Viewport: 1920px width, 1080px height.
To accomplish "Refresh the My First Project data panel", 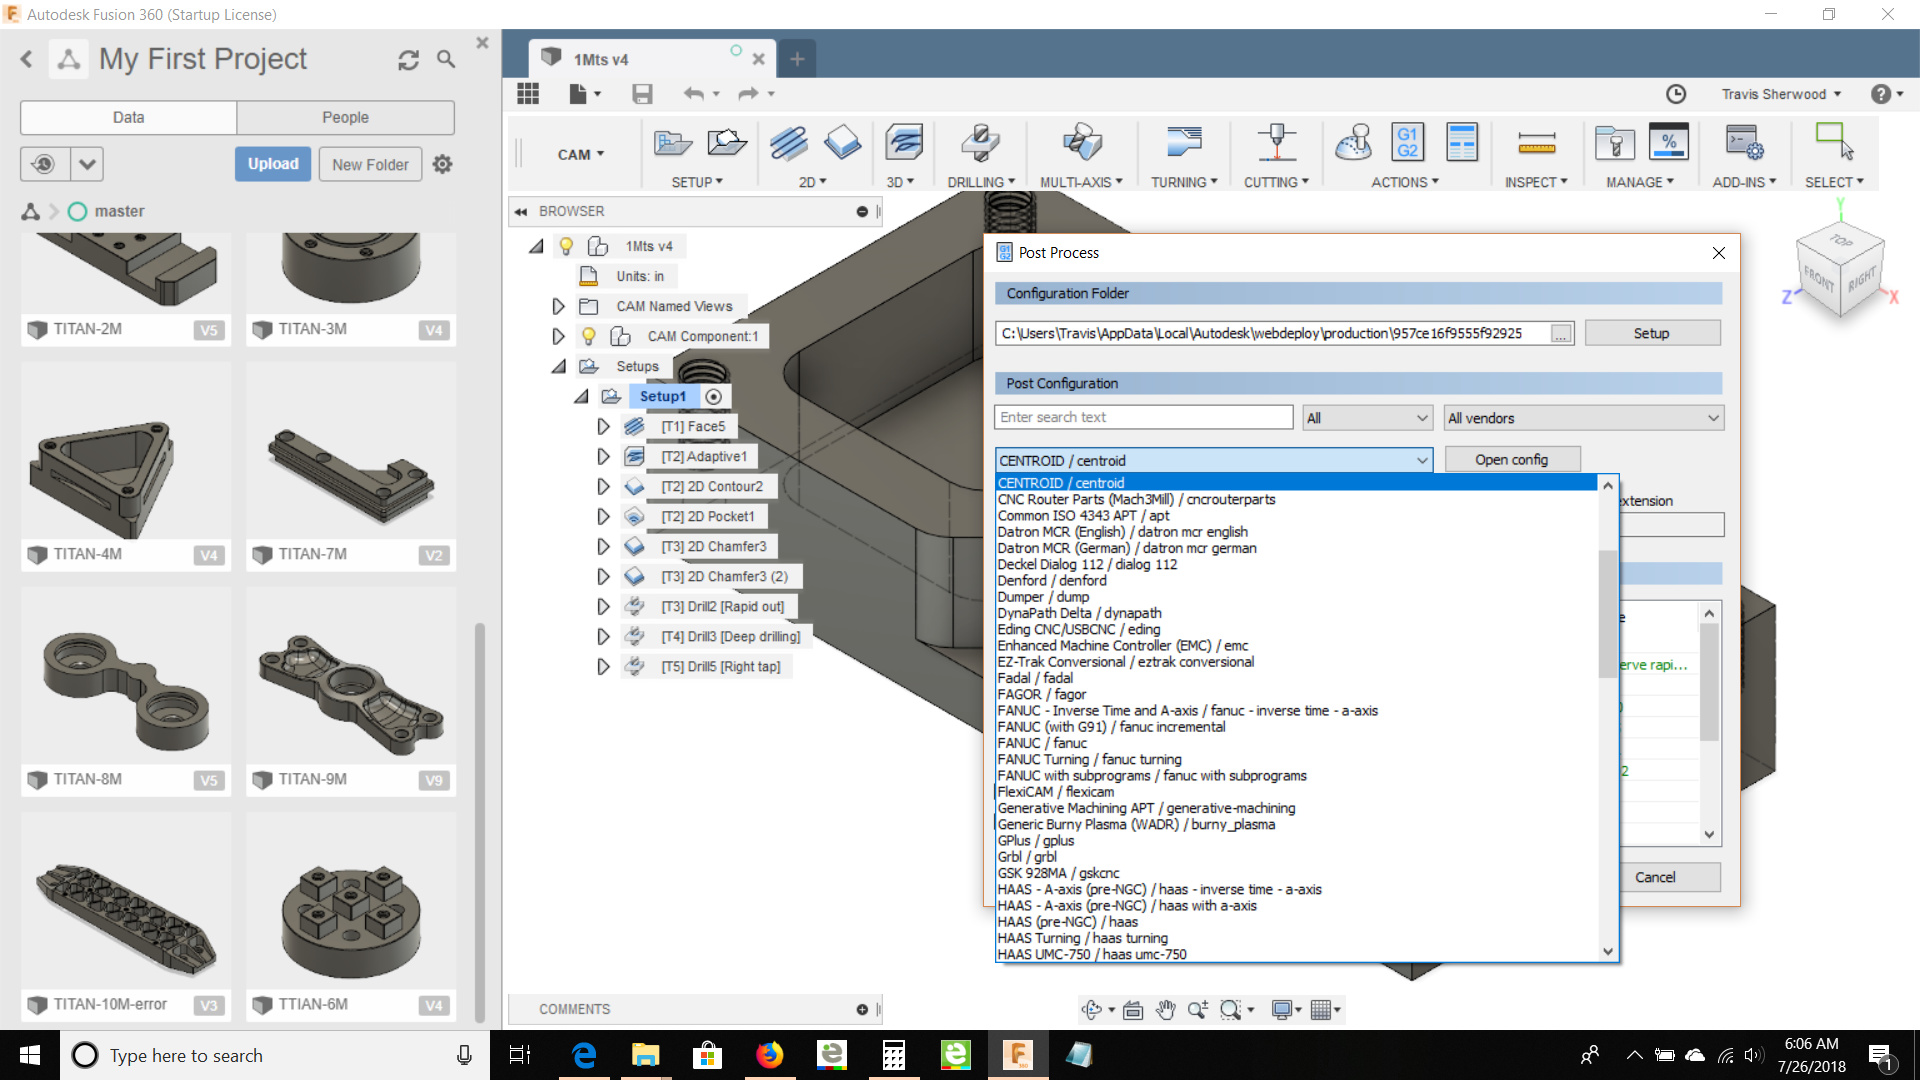I will click(408, 60).
